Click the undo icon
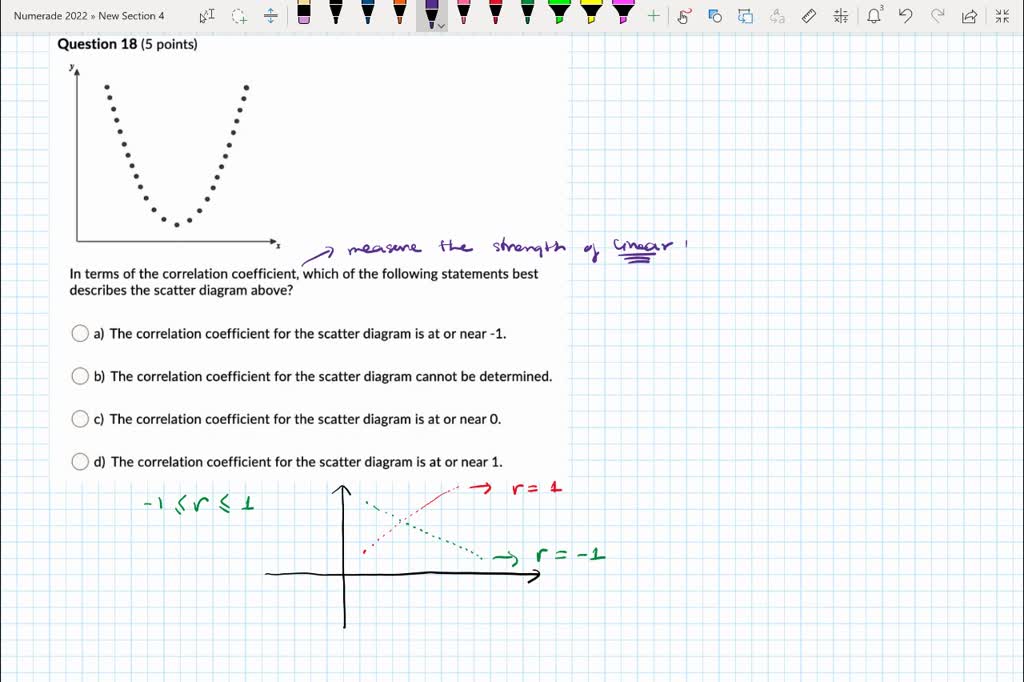1024x682 pixels. point(905,16)
